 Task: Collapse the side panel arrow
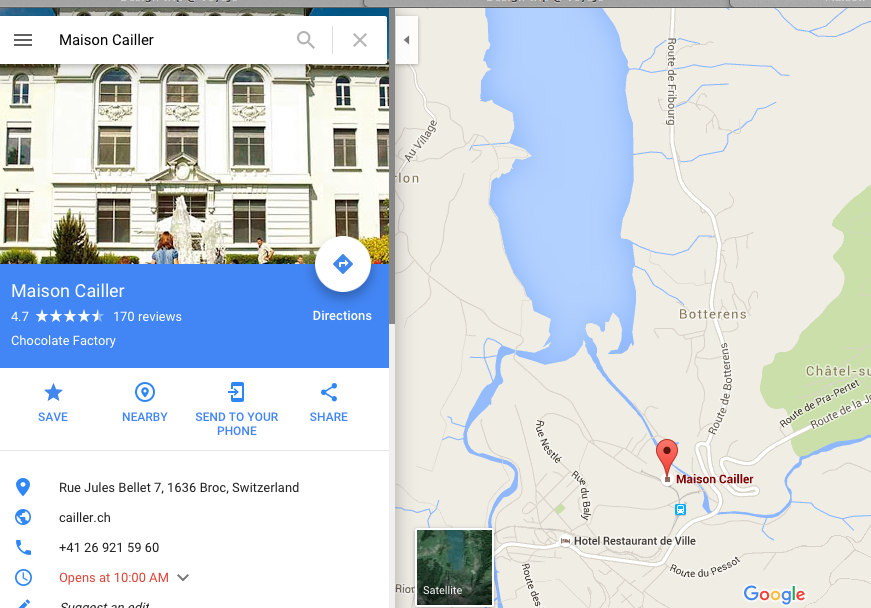407,40
